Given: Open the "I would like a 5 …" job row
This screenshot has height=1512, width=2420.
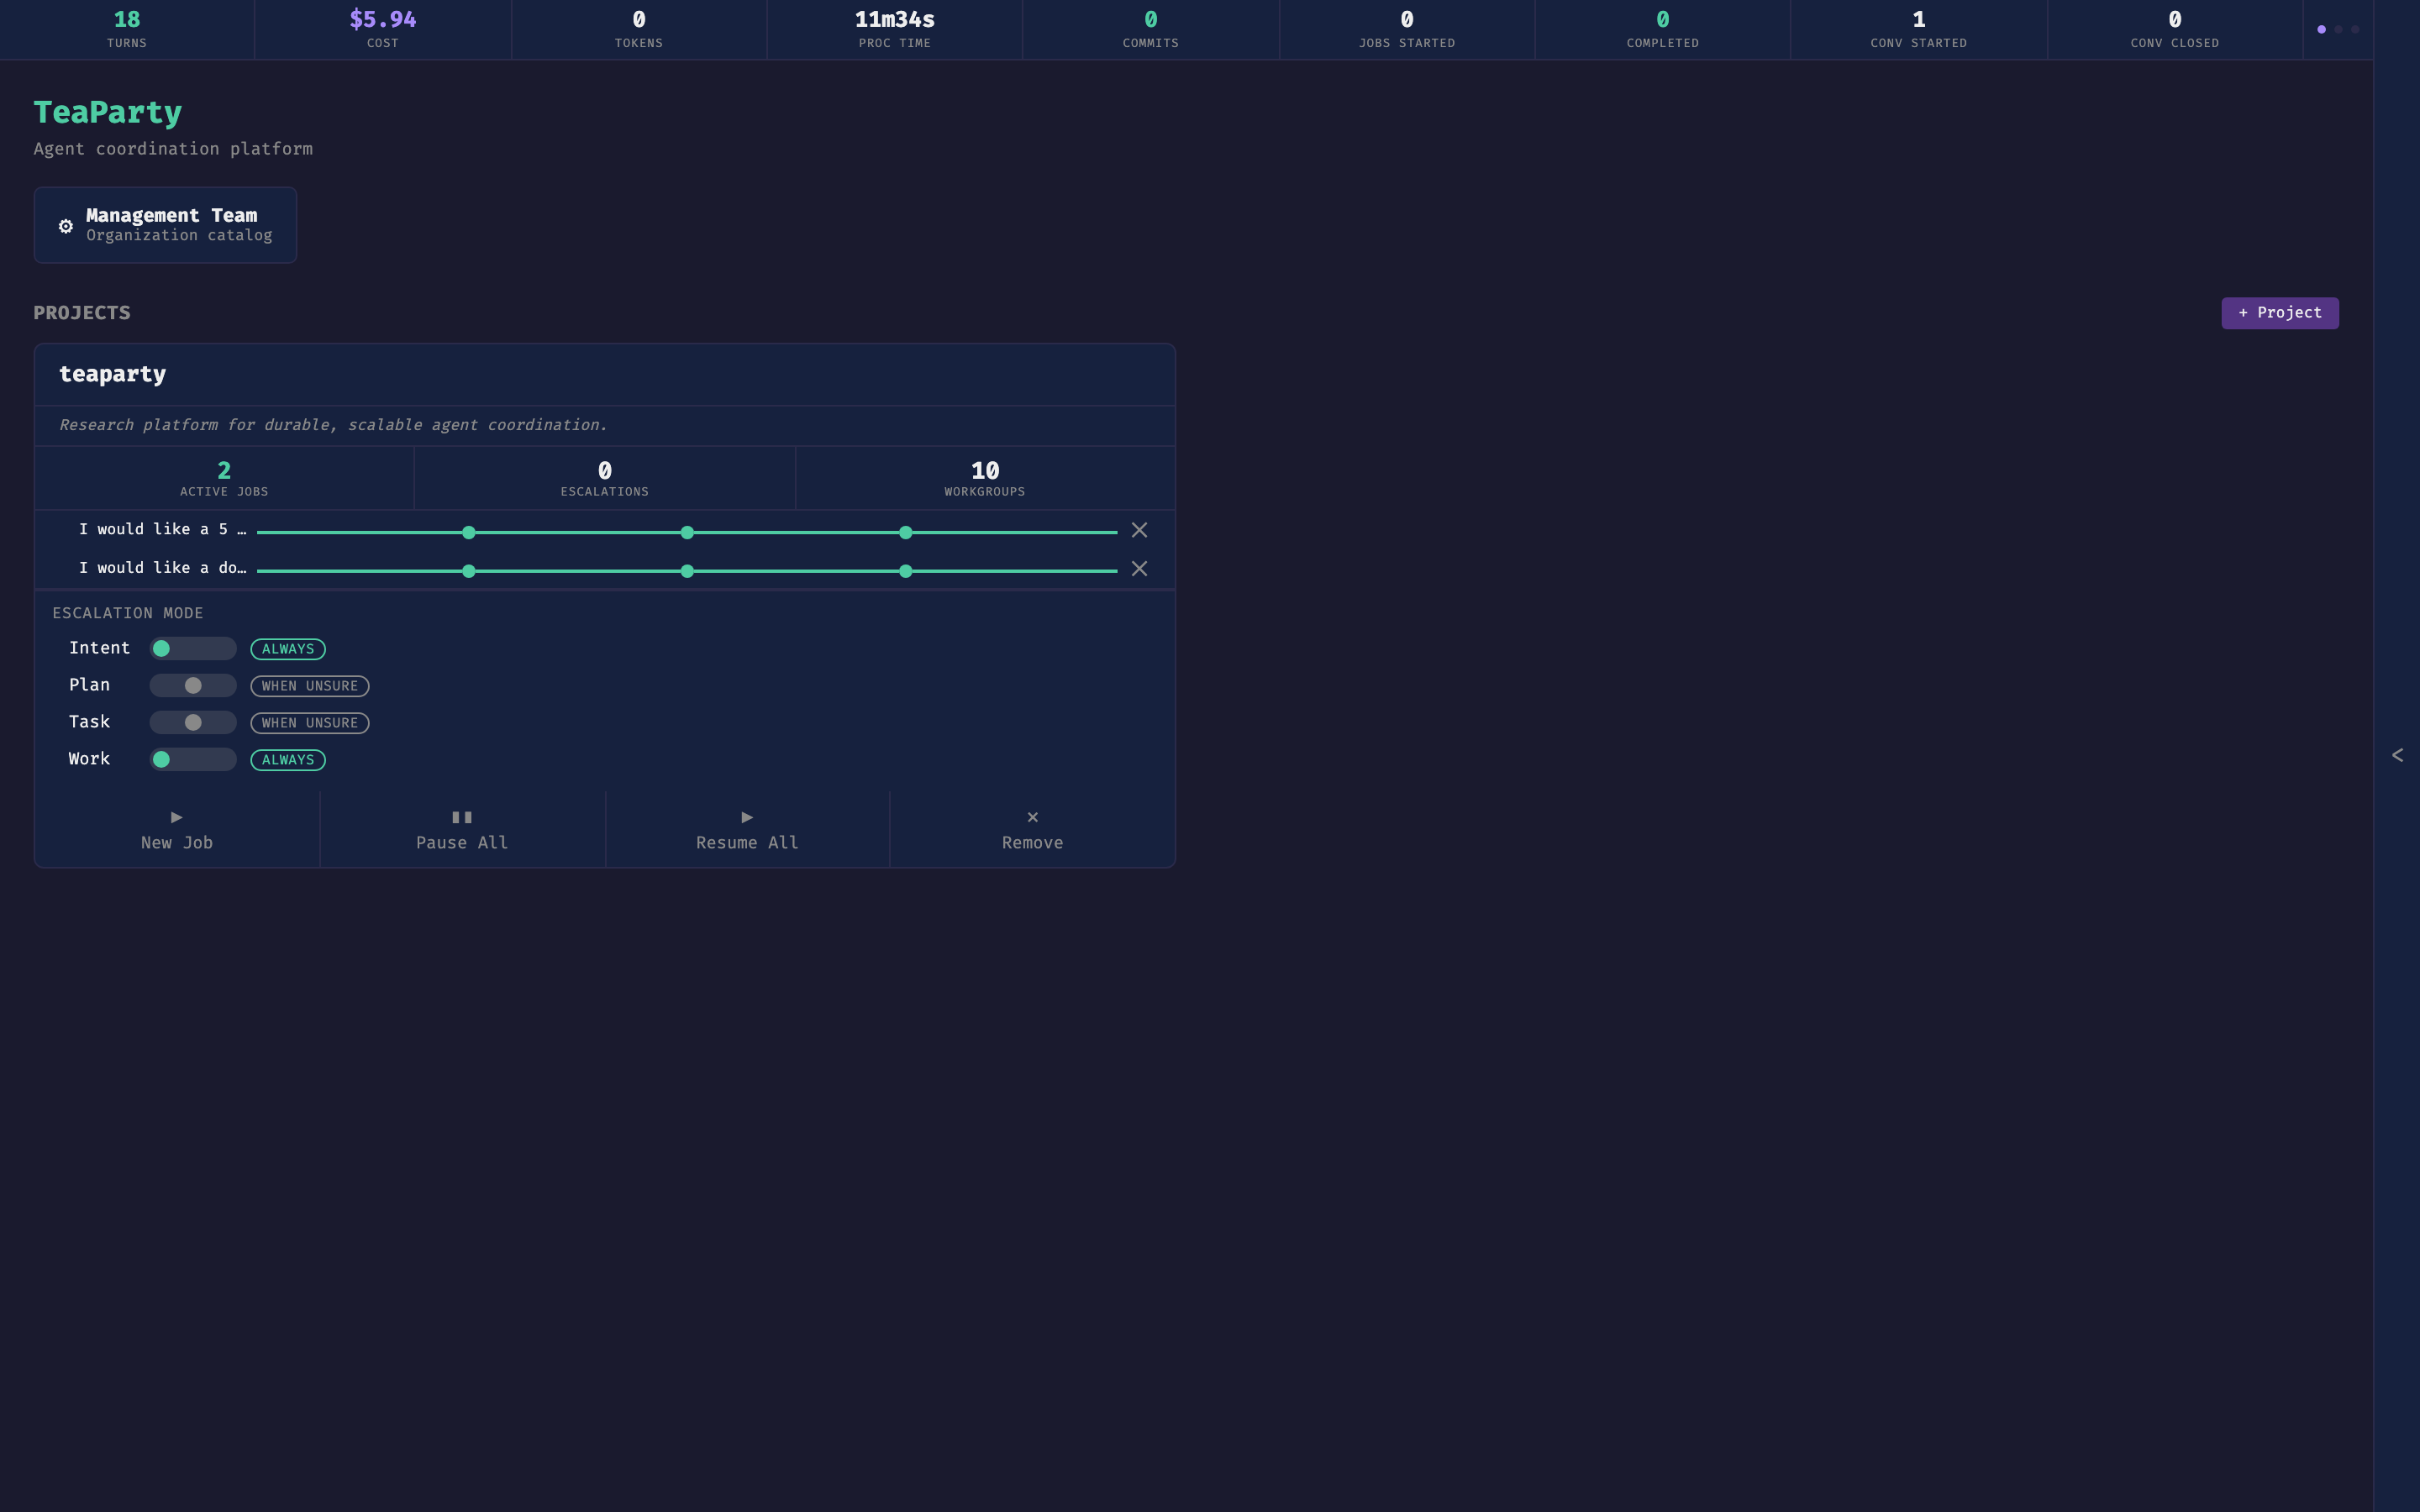Looking at the screenshot, I should point(605,530).
